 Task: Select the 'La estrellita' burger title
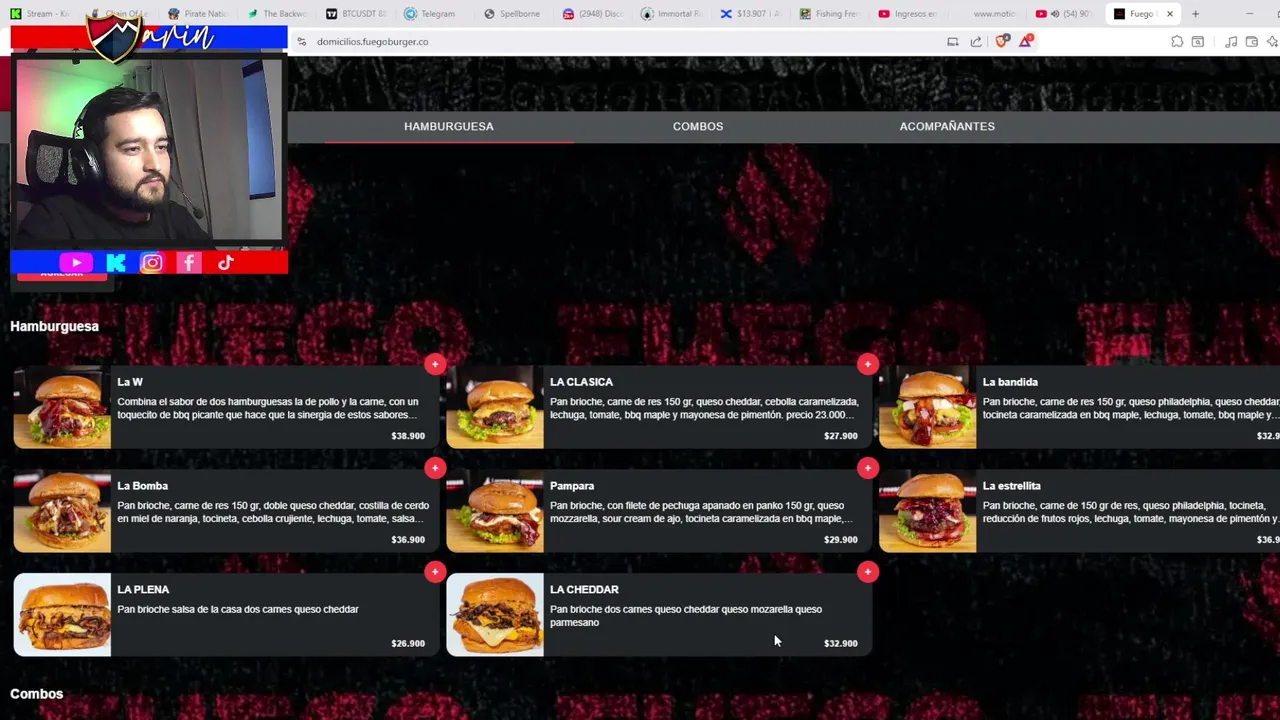tap(1012, 486)
